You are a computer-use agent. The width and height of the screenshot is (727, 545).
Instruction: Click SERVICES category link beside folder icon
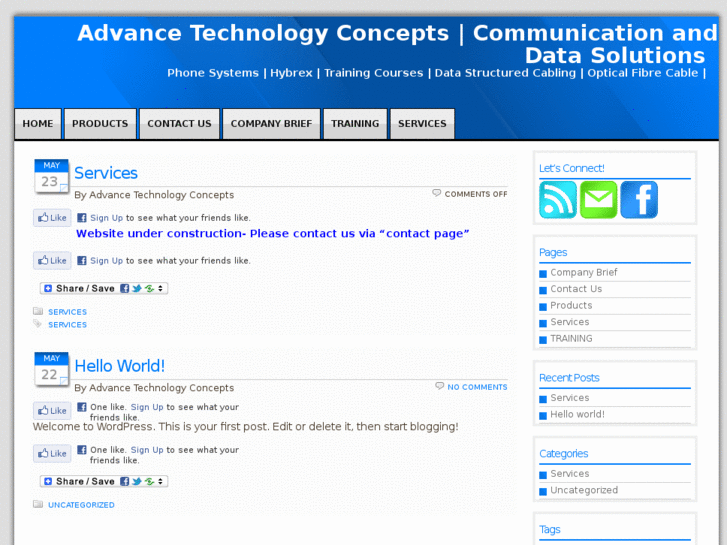tap(67, 312)
